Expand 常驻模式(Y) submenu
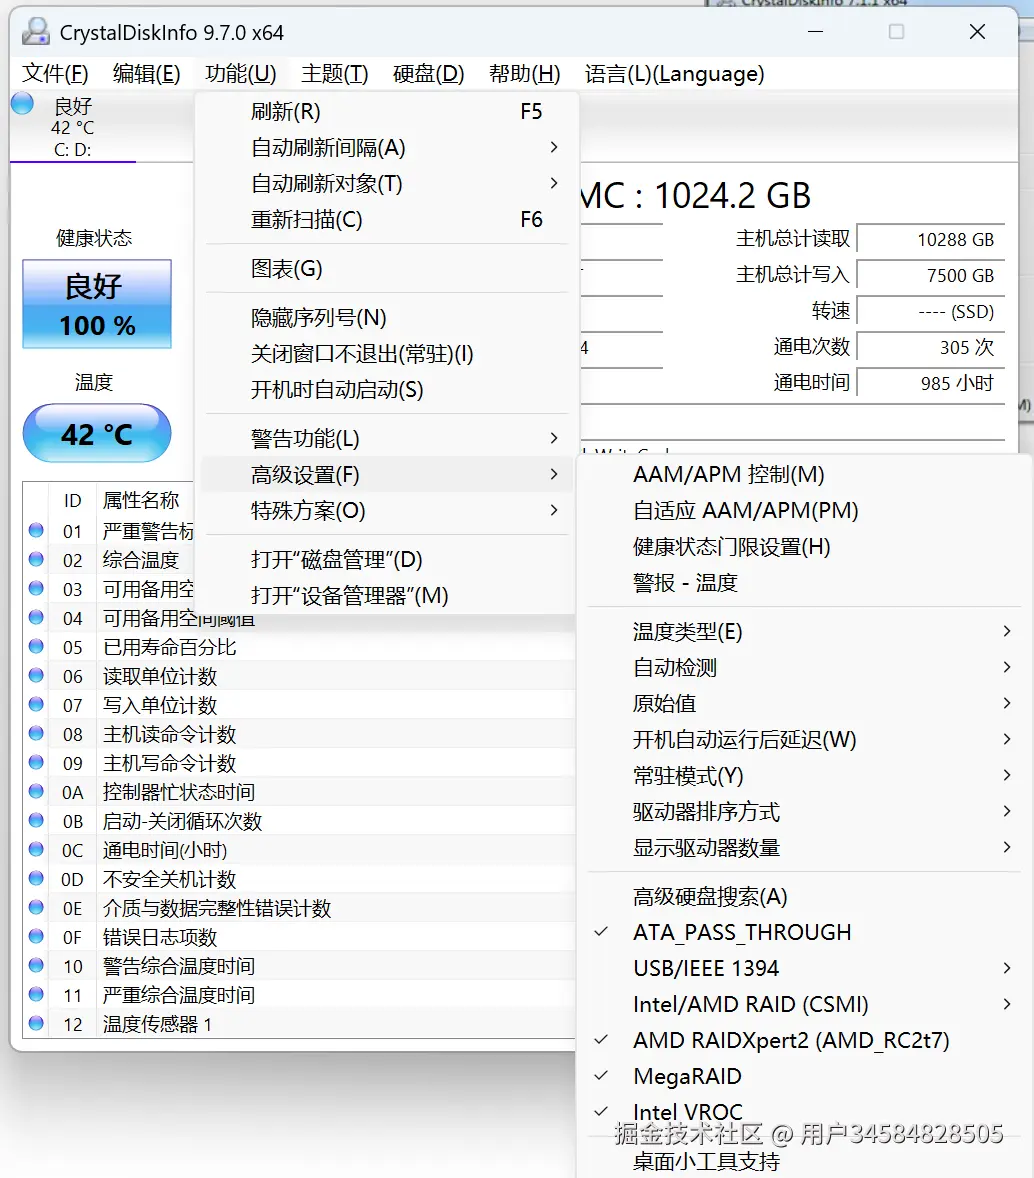Viewport: 1034px width, 1178px height. [x=803, y=776]
